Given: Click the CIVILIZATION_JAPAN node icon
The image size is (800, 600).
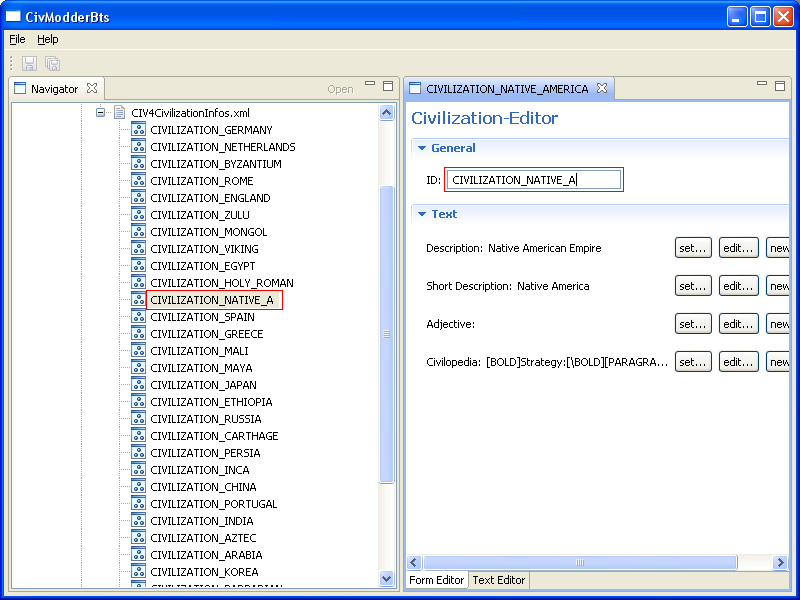Looking at the screenshot, I should (x=138, y=385).
